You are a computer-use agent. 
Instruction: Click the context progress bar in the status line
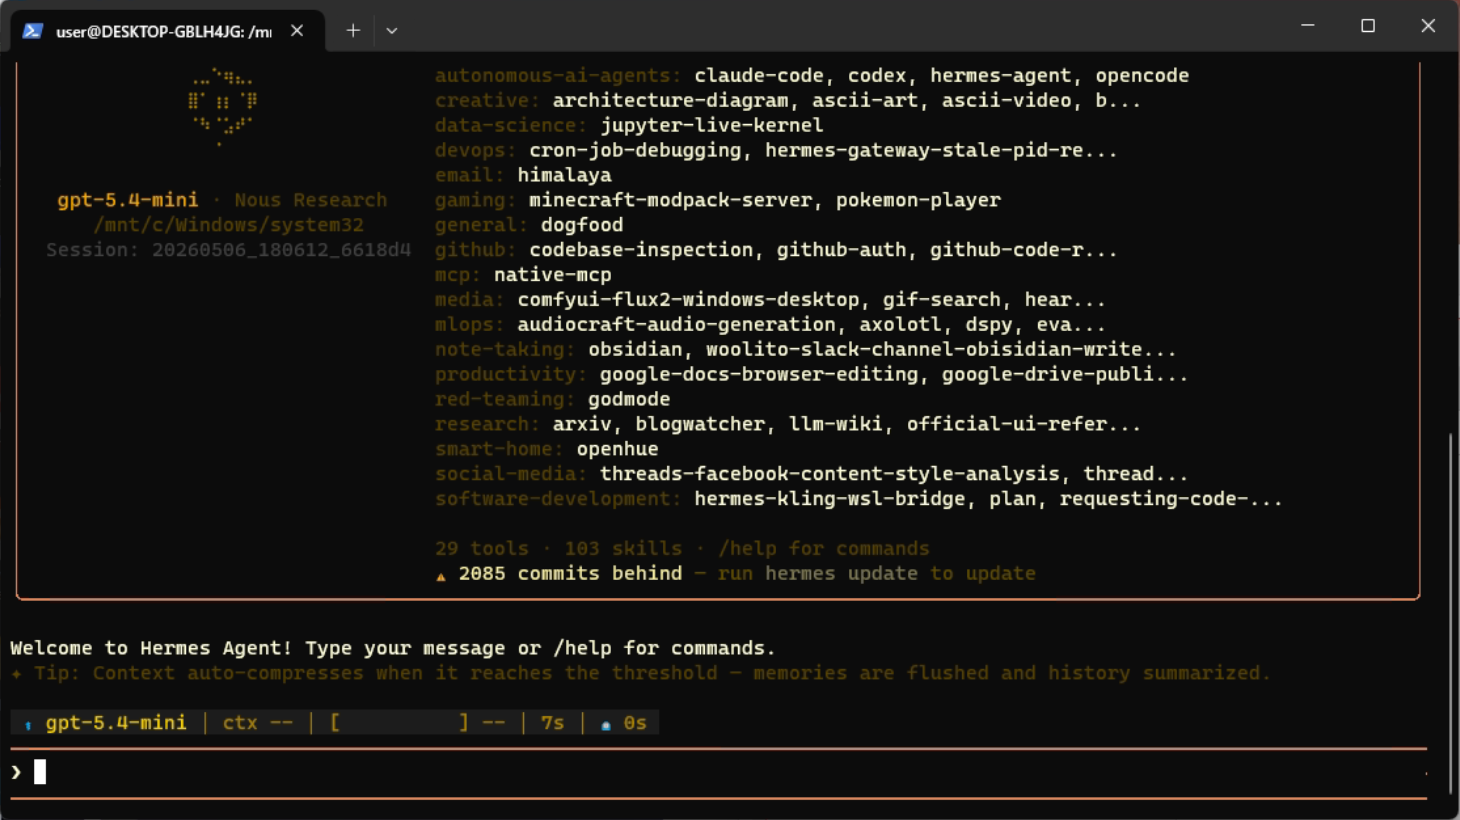[x=399, y=723]
